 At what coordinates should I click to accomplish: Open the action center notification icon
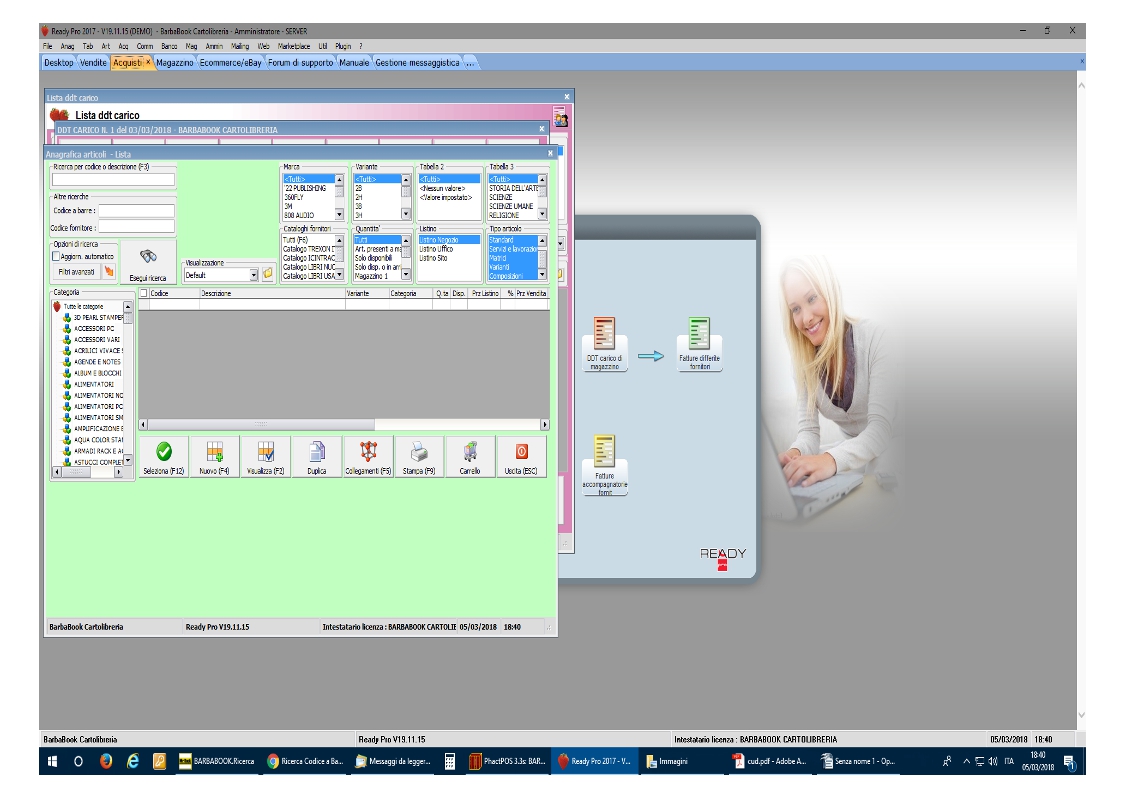point(1069,762)
